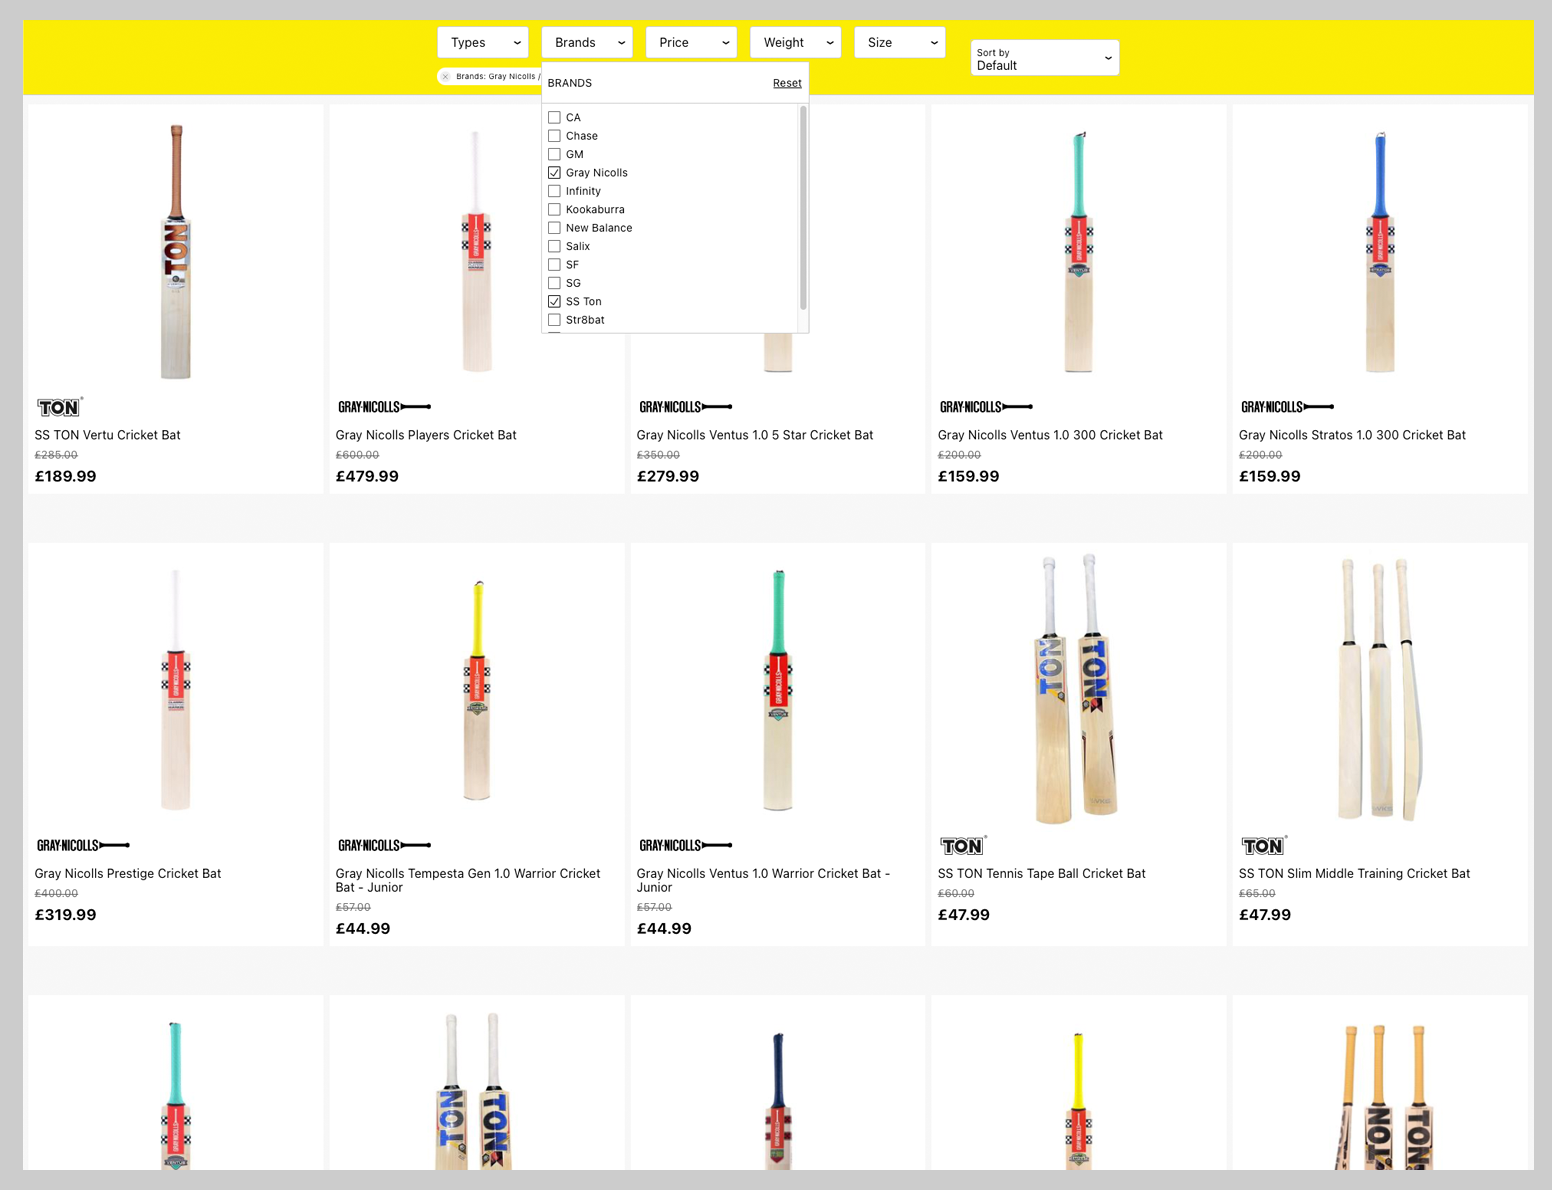Select the Gray Nicolls Prestige bat image
Viewport: 1552px width, 1190px height.
[176, 690]
